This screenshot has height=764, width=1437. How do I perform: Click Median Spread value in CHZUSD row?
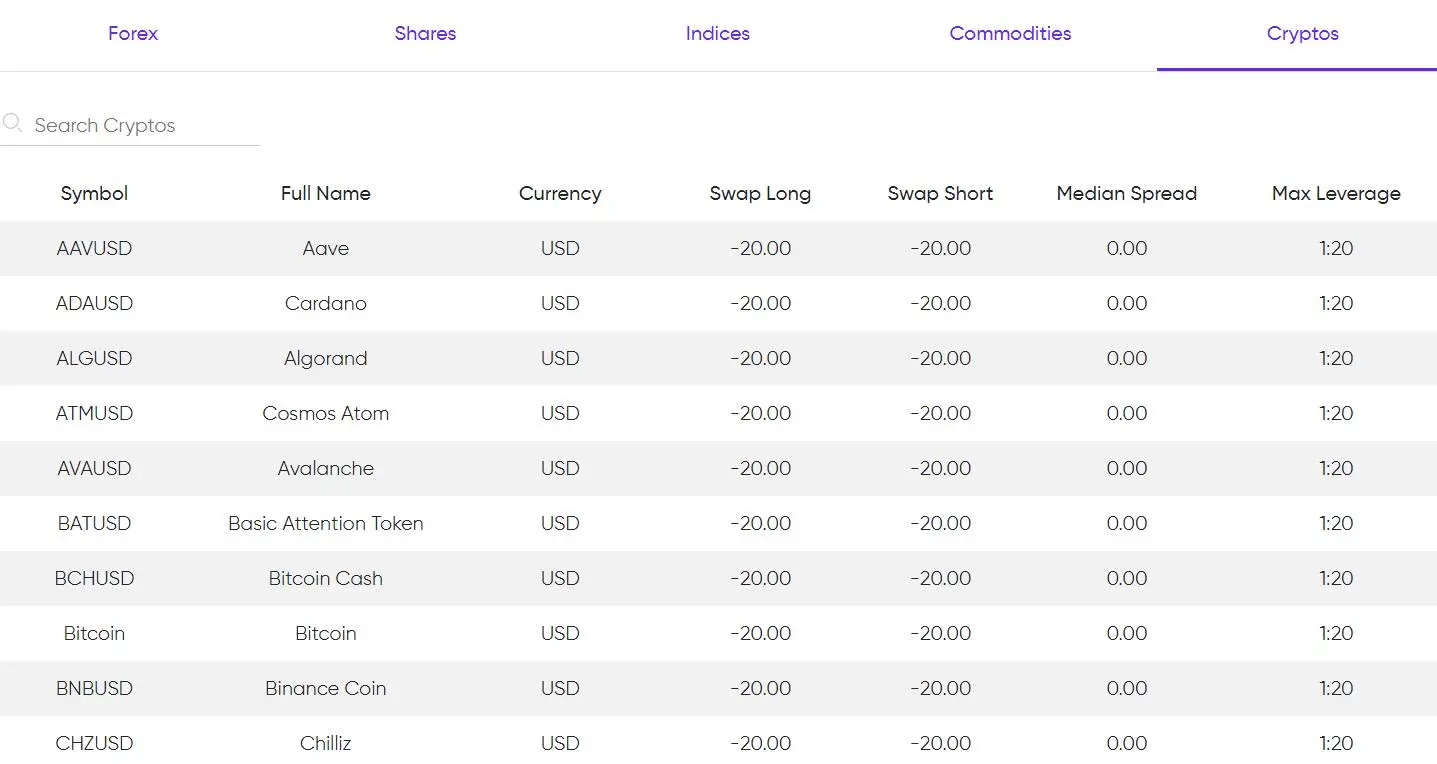pos(1127,744)
